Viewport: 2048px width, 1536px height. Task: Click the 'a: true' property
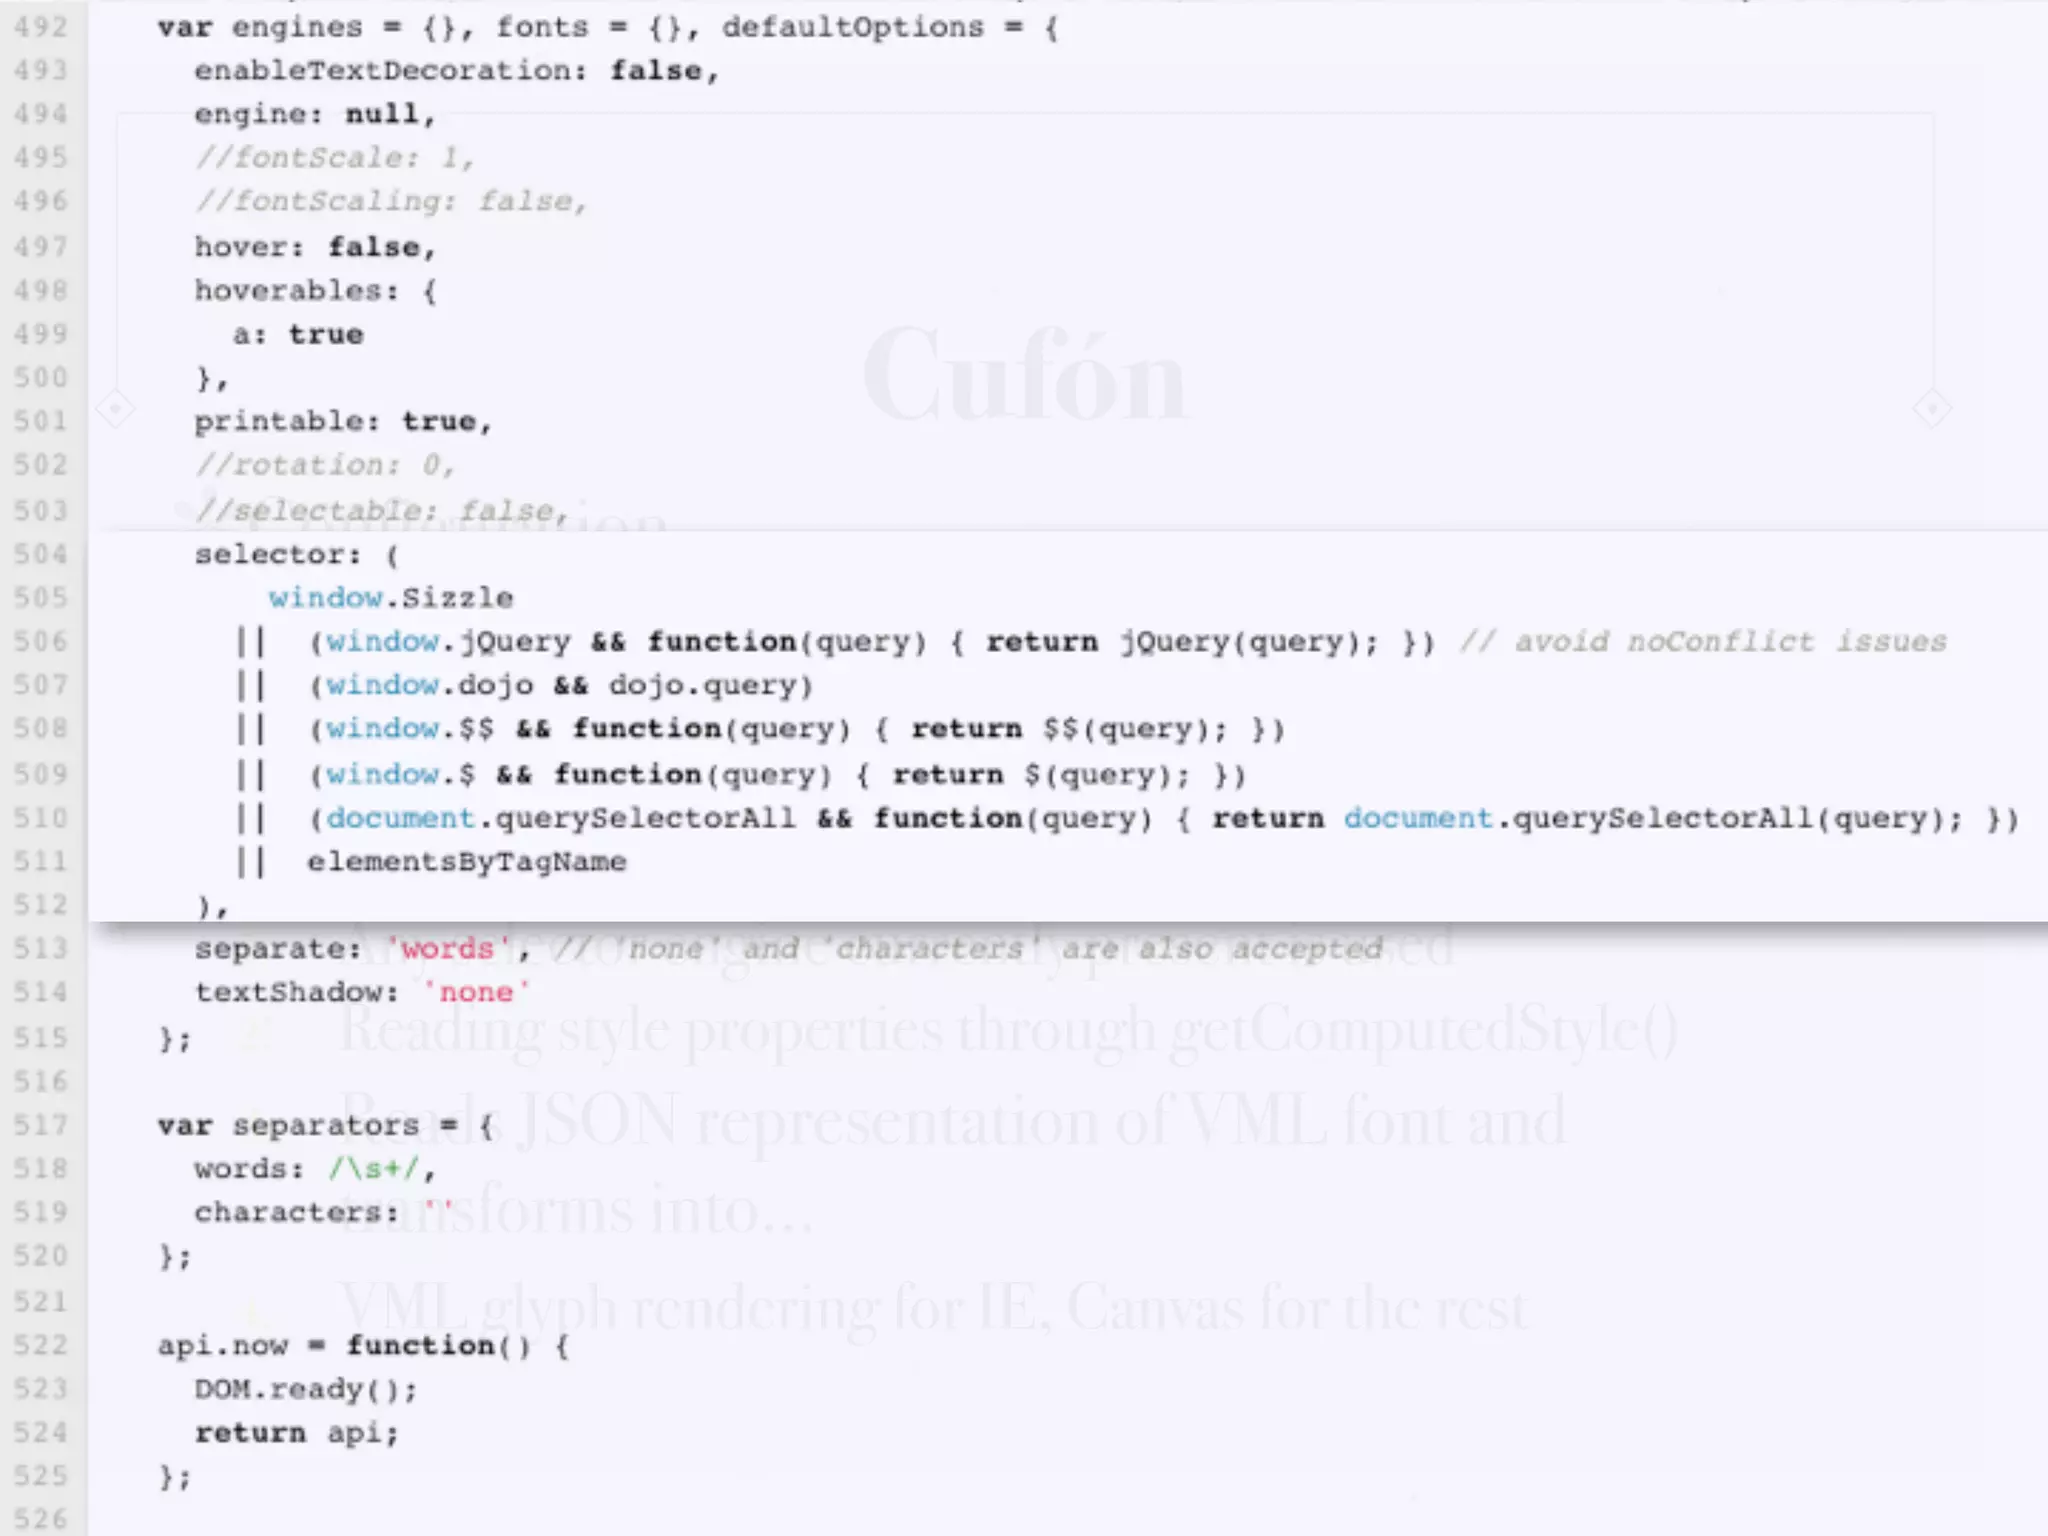(298, 334)
